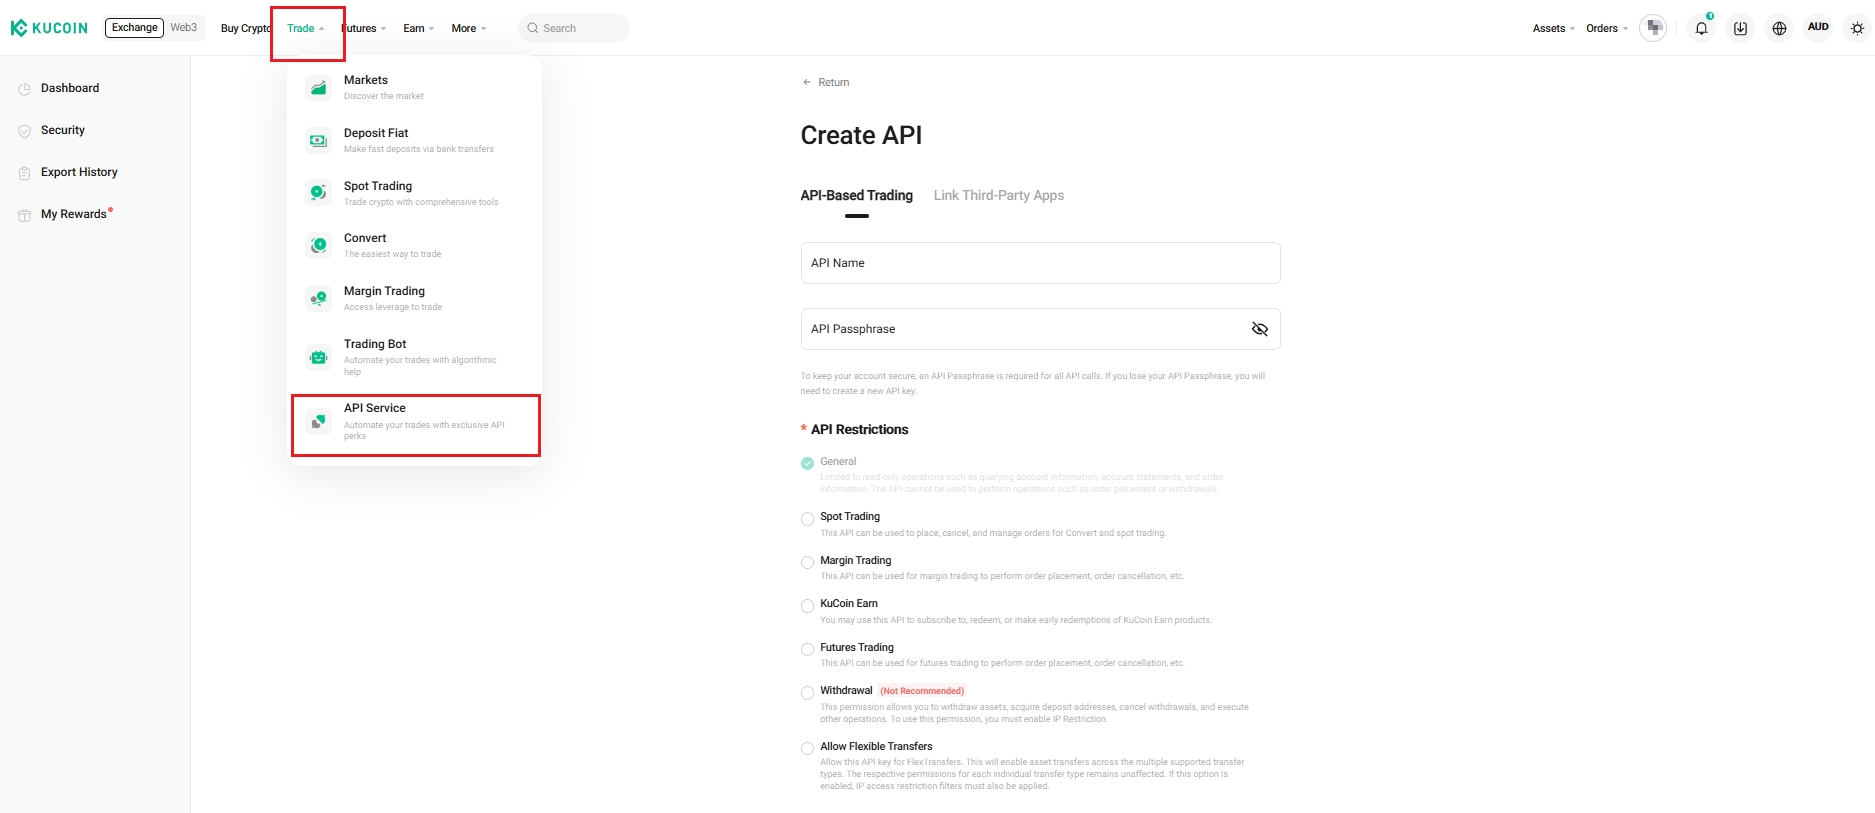
Task: Open the Earn dropdown menu
Action: tap(418, 28)
